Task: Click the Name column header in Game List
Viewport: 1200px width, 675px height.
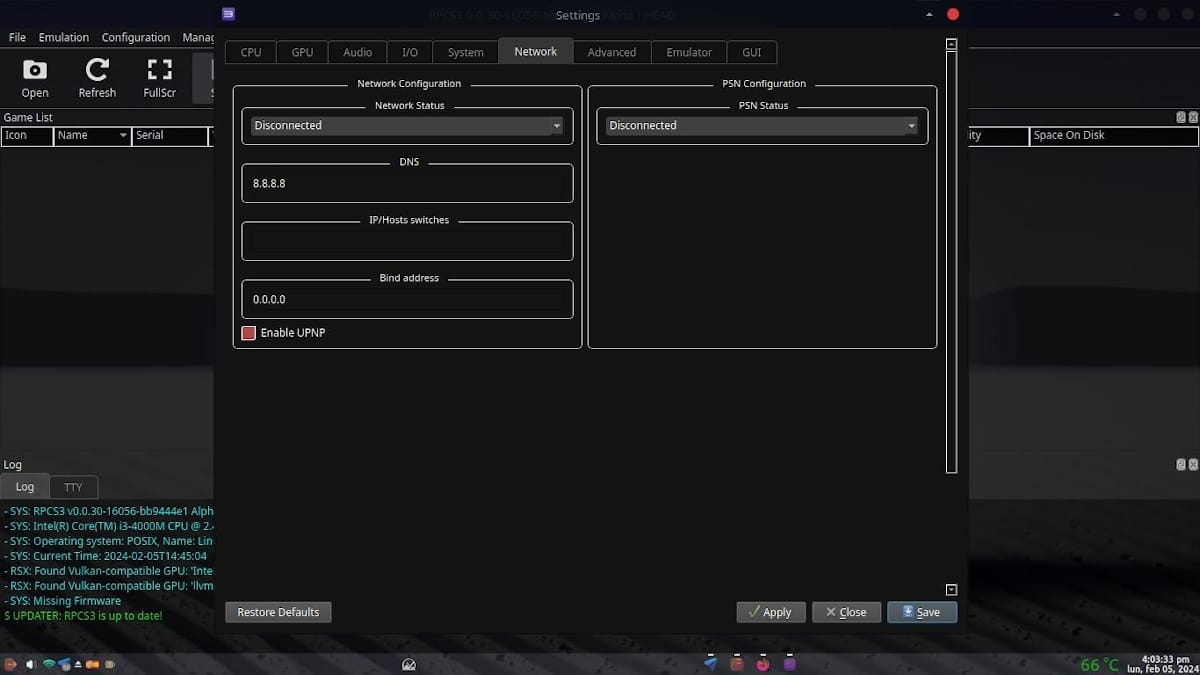Action: (93, 135)
